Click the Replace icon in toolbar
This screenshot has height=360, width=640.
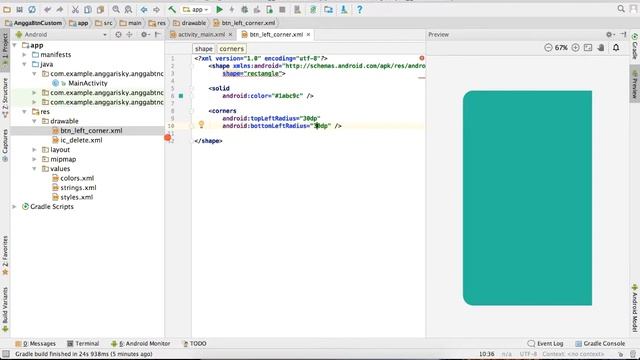128,9
